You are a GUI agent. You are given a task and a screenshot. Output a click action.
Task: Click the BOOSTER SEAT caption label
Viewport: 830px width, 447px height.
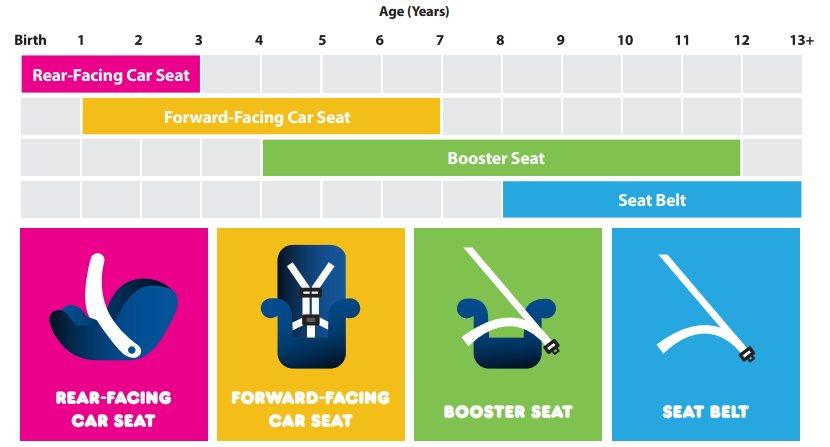point(508,412)
